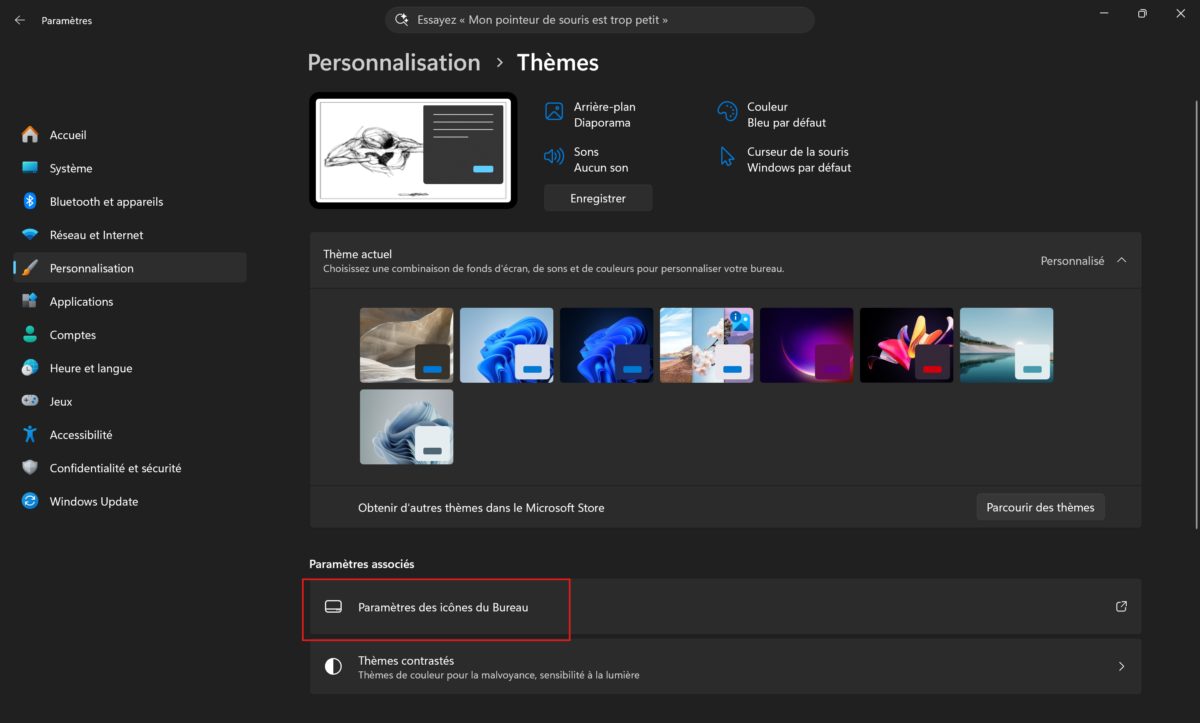Viewport: 1200px width, 723px height.
Task: Click the Réseau et Internet wifi icon
Action: click(30, 235)
